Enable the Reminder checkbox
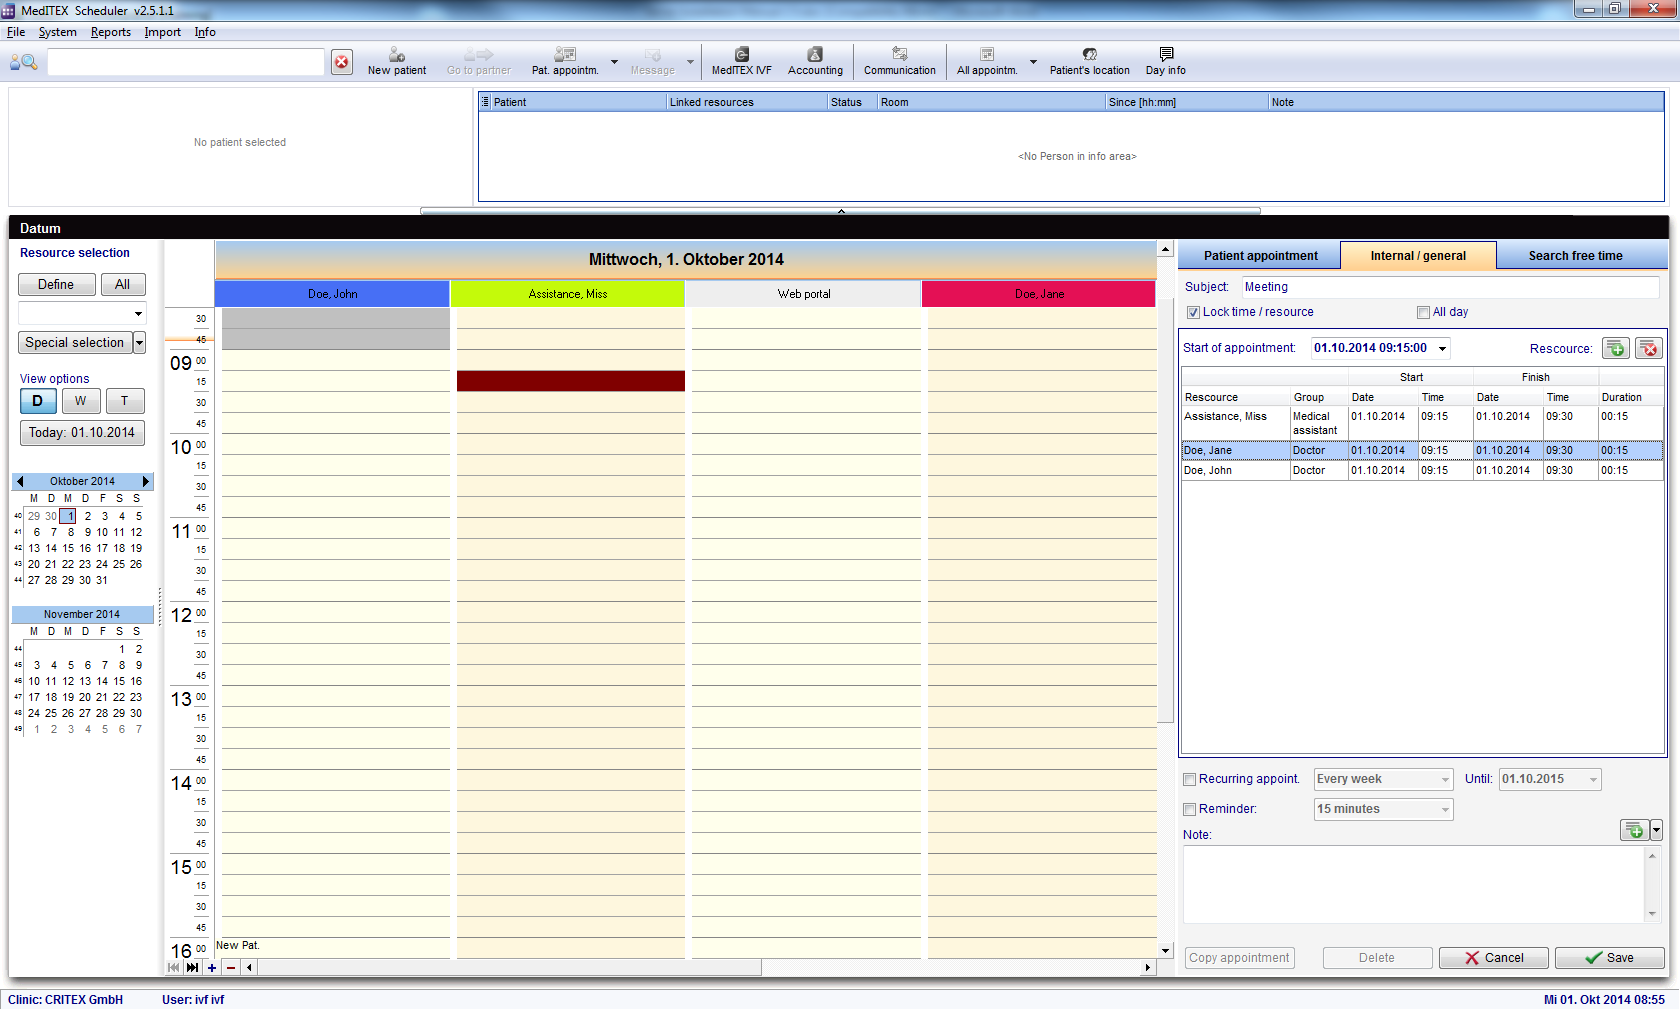This screenshot has height=1010, width=1680. click(x=1189, y=809)
